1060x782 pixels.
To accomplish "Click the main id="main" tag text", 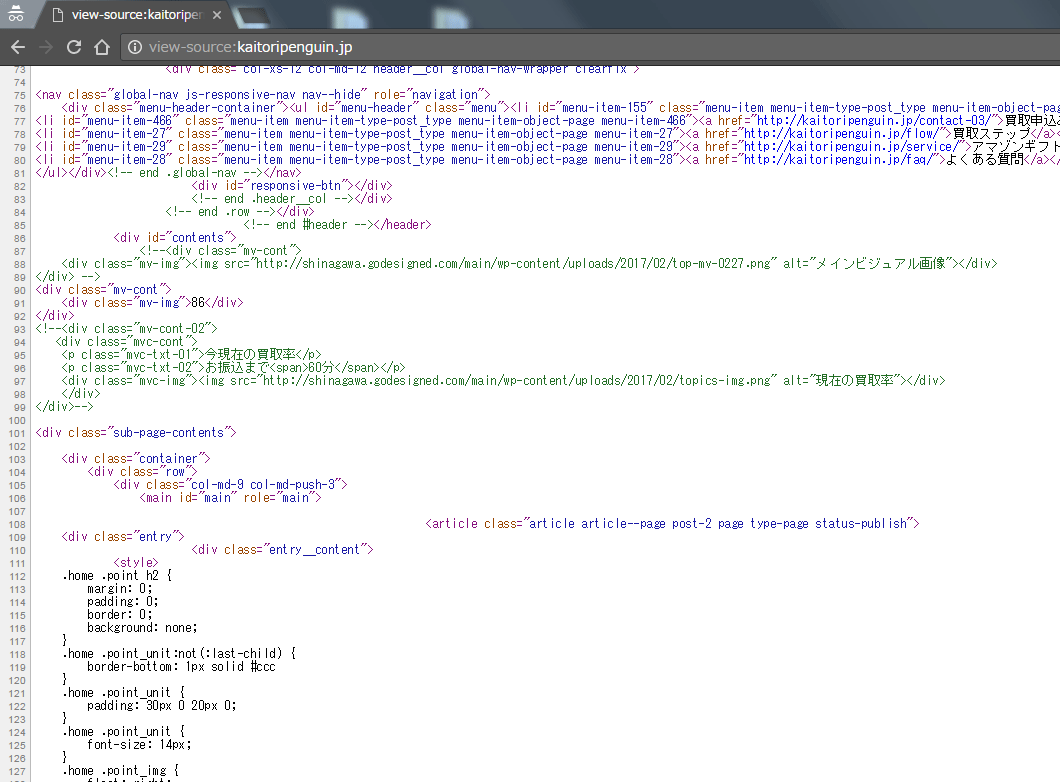I will pos(230,497).
